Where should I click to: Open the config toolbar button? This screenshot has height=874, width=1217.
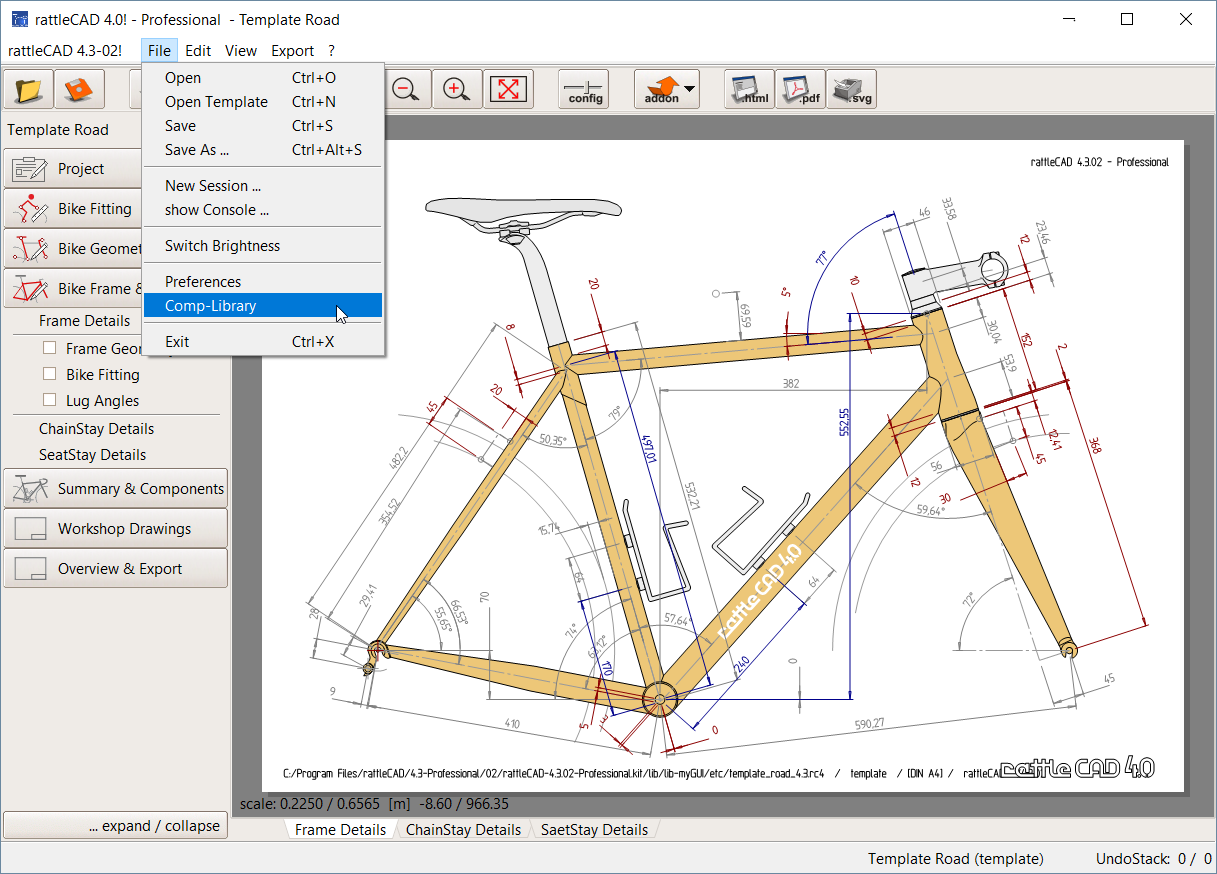584,89
